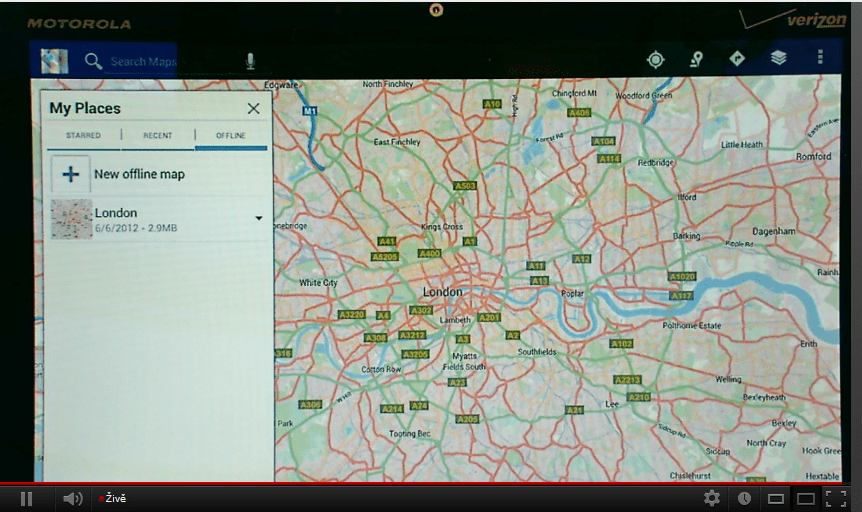Screen dimensions: 862x512
Task: Switch the player to small size
Action: 776,499
